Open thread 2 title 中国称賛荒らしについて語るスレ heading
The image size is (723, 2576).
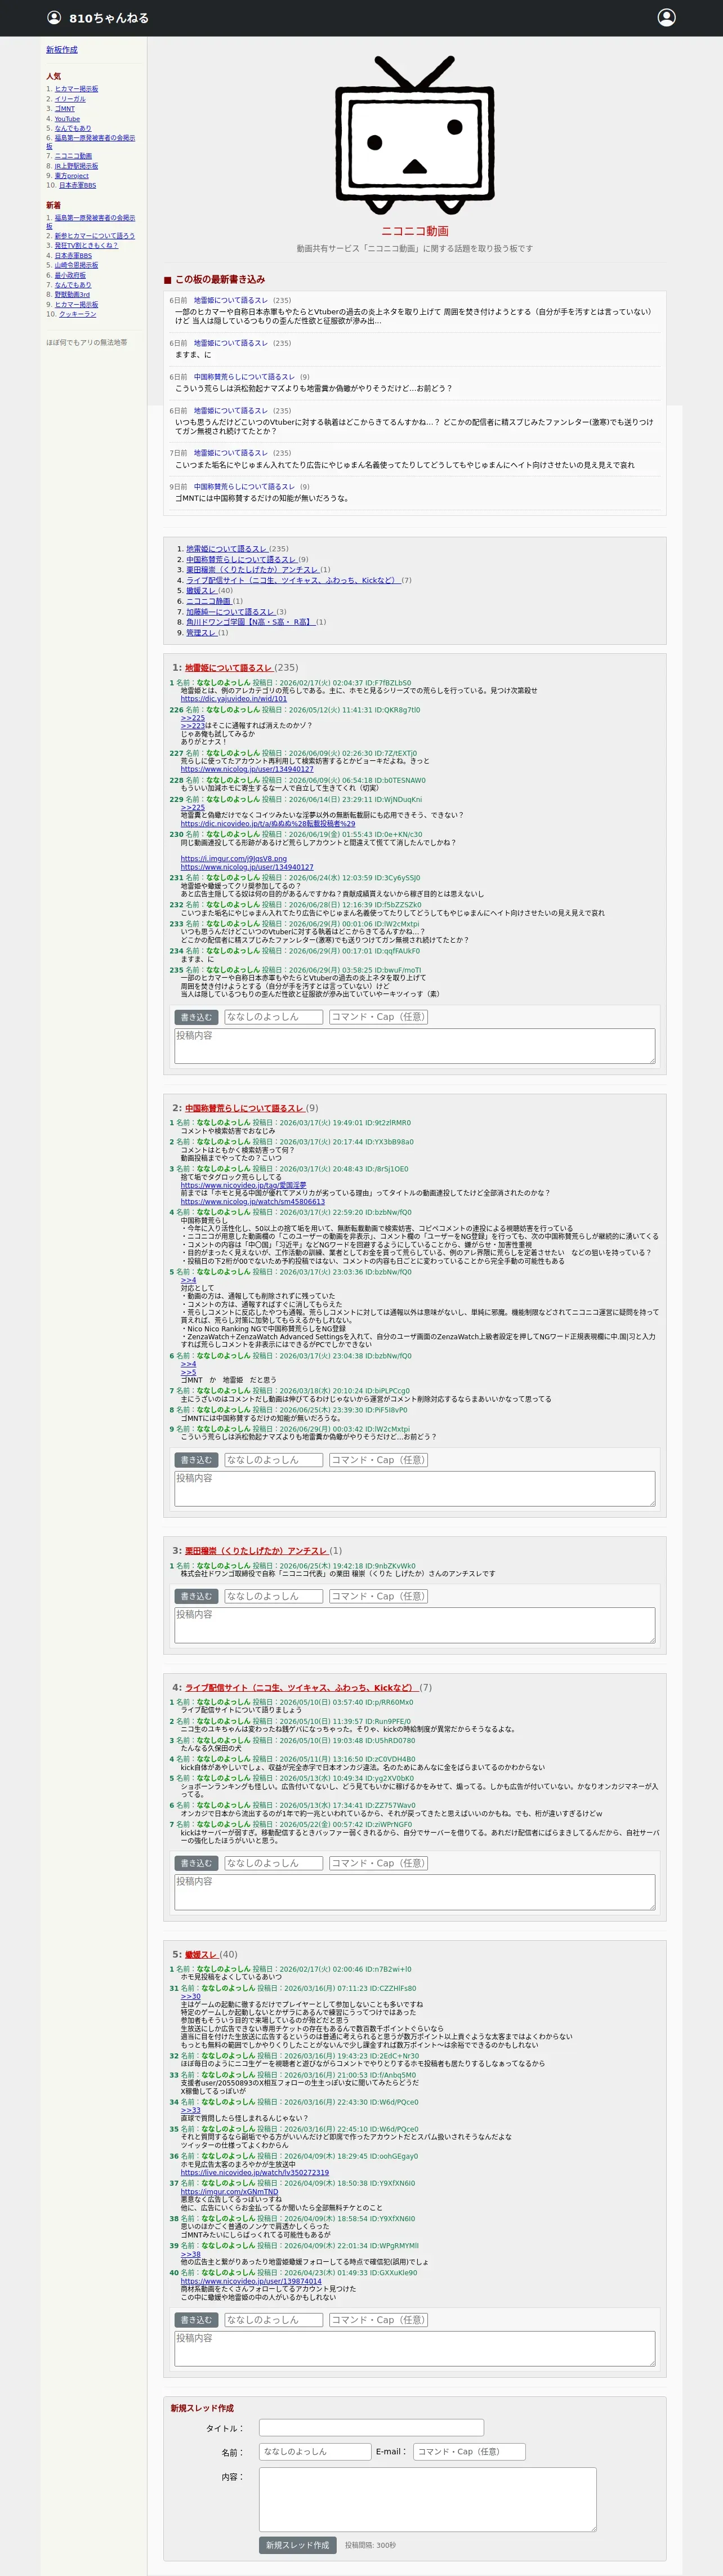coord(245,1108)
